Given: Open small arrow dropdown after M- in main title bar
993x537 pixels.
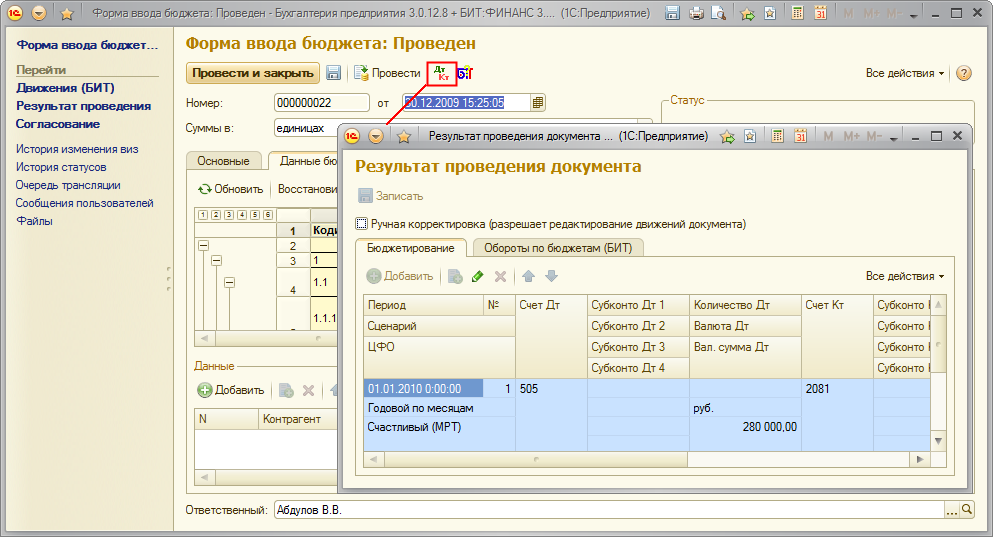Looking at the screenshot, I should 913,15.
